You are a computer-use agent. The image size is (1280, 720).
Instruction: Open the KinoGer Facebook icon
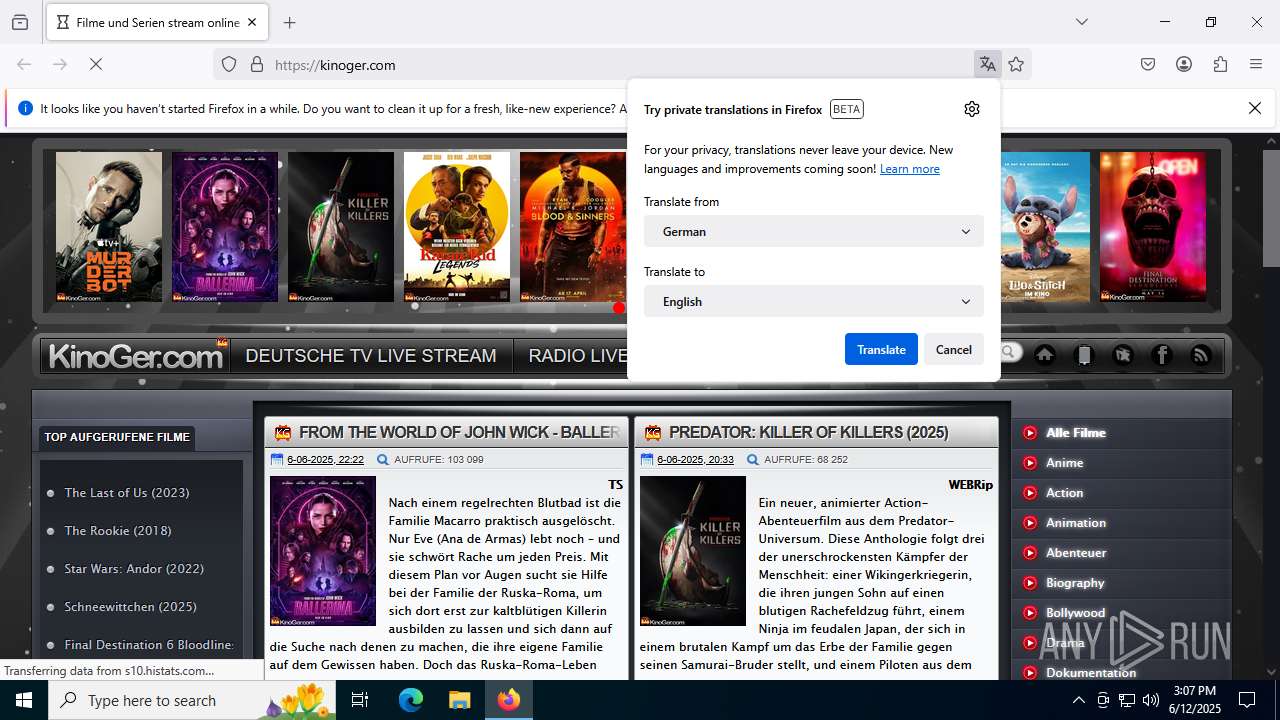tap(1162, 355)
